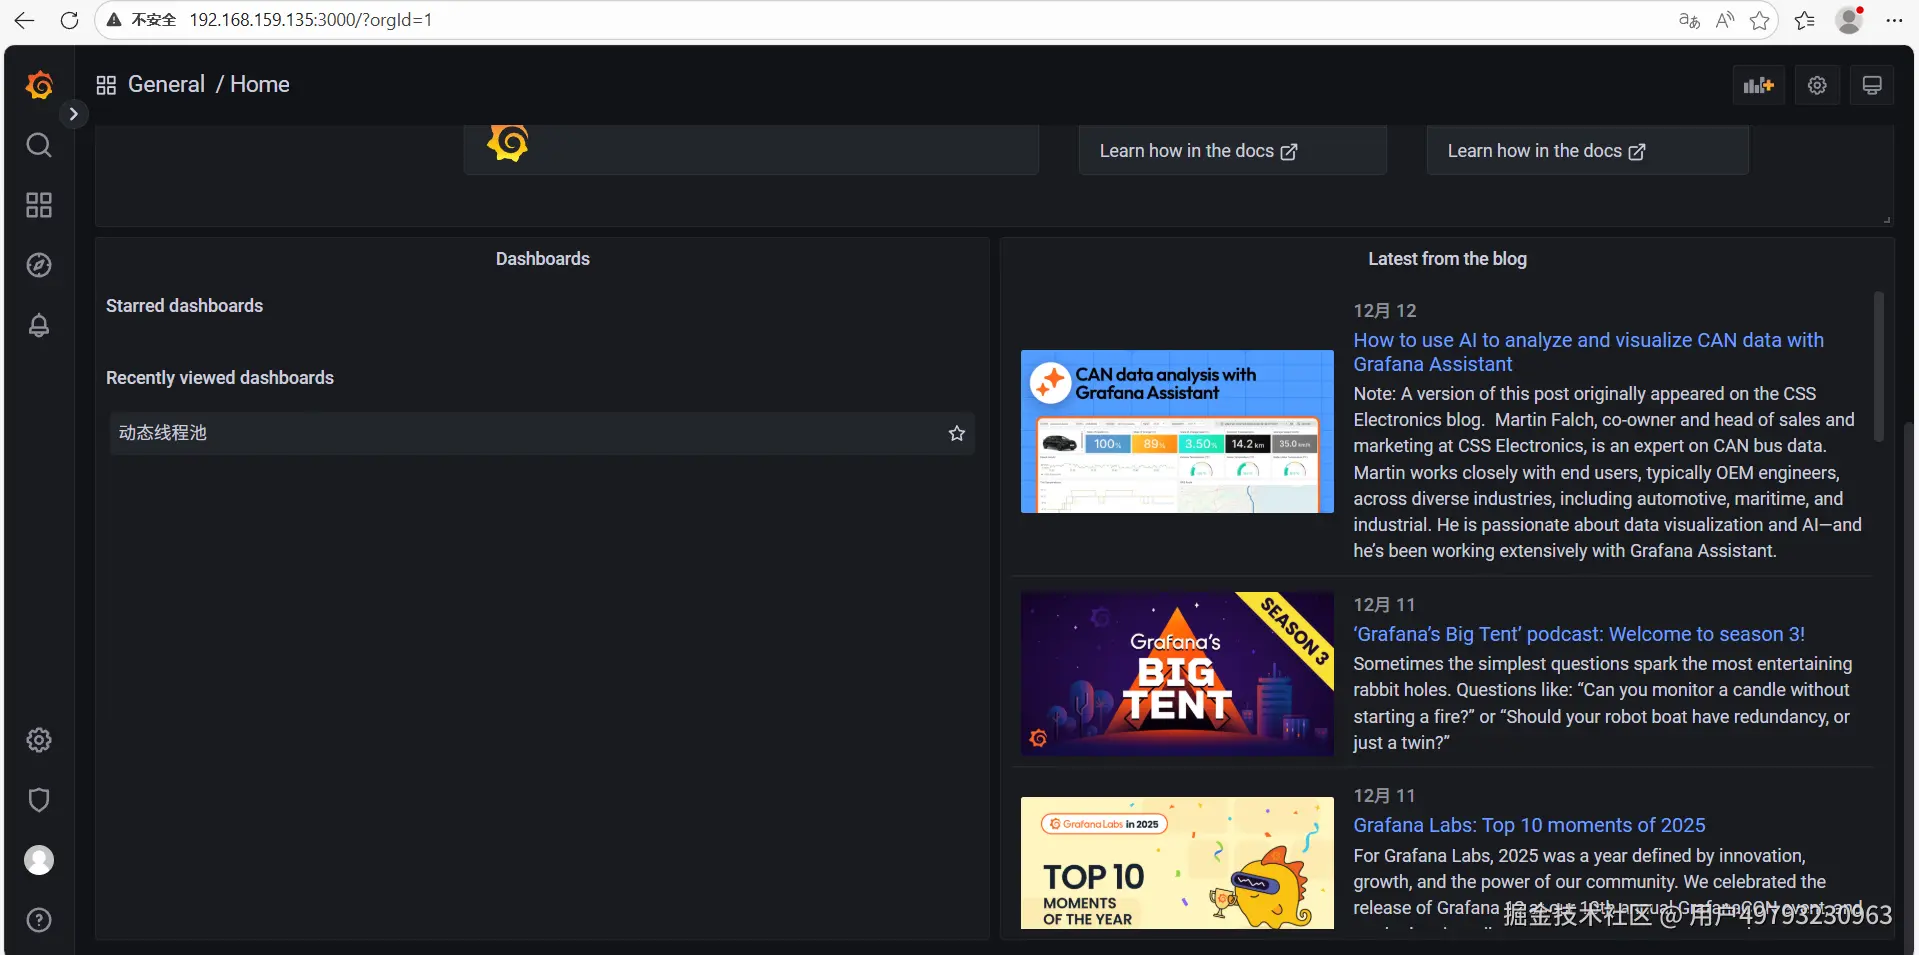The image size is (1919, 955).
Task: Open the first Learn how in the docs link
Action: [x=1198, y=151]
